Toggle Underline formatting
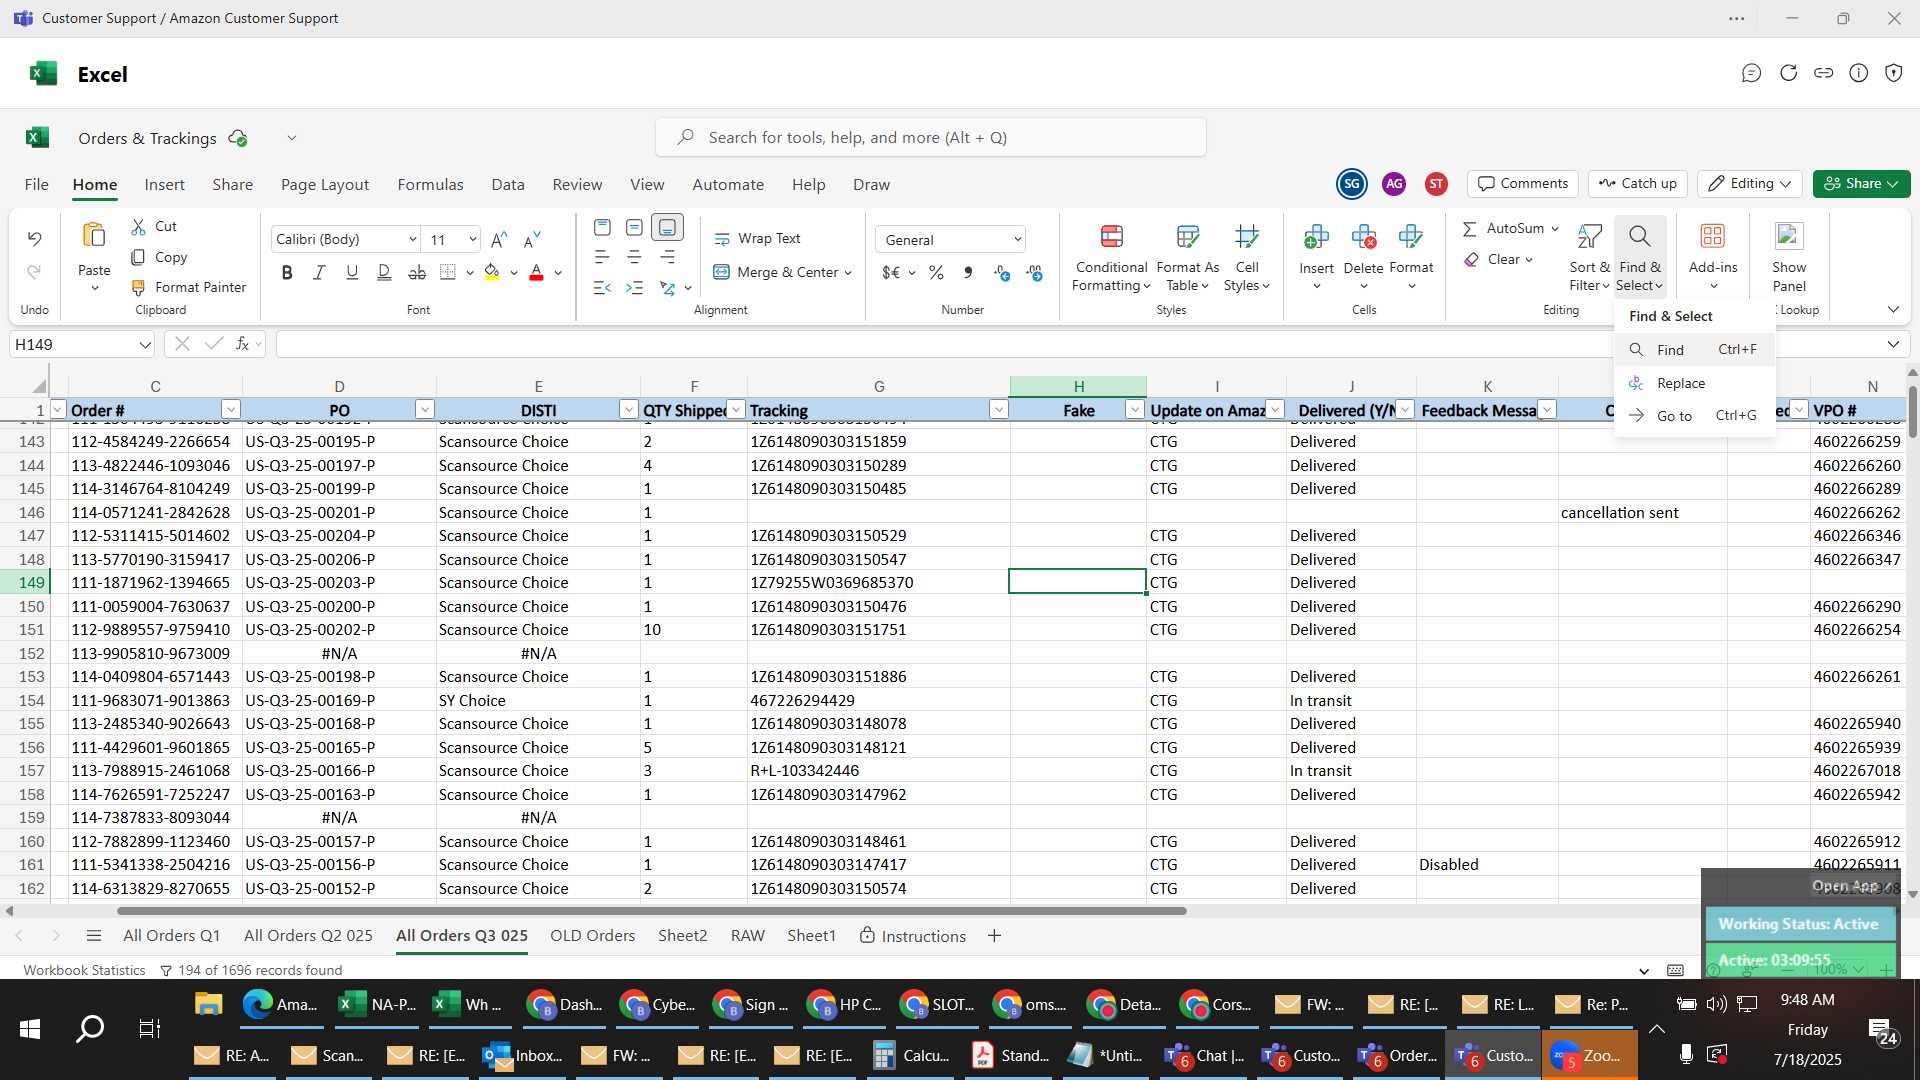 (352, 272)
